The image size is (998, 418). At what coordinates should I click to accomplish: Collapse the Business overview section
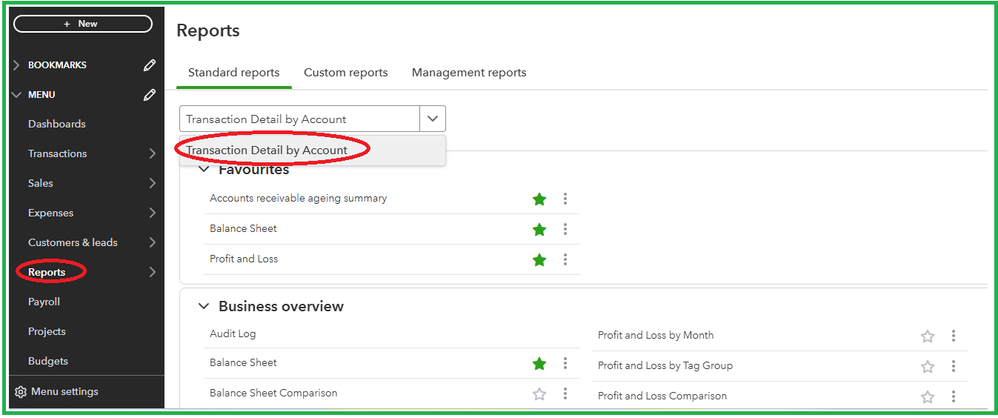[204, 306]
